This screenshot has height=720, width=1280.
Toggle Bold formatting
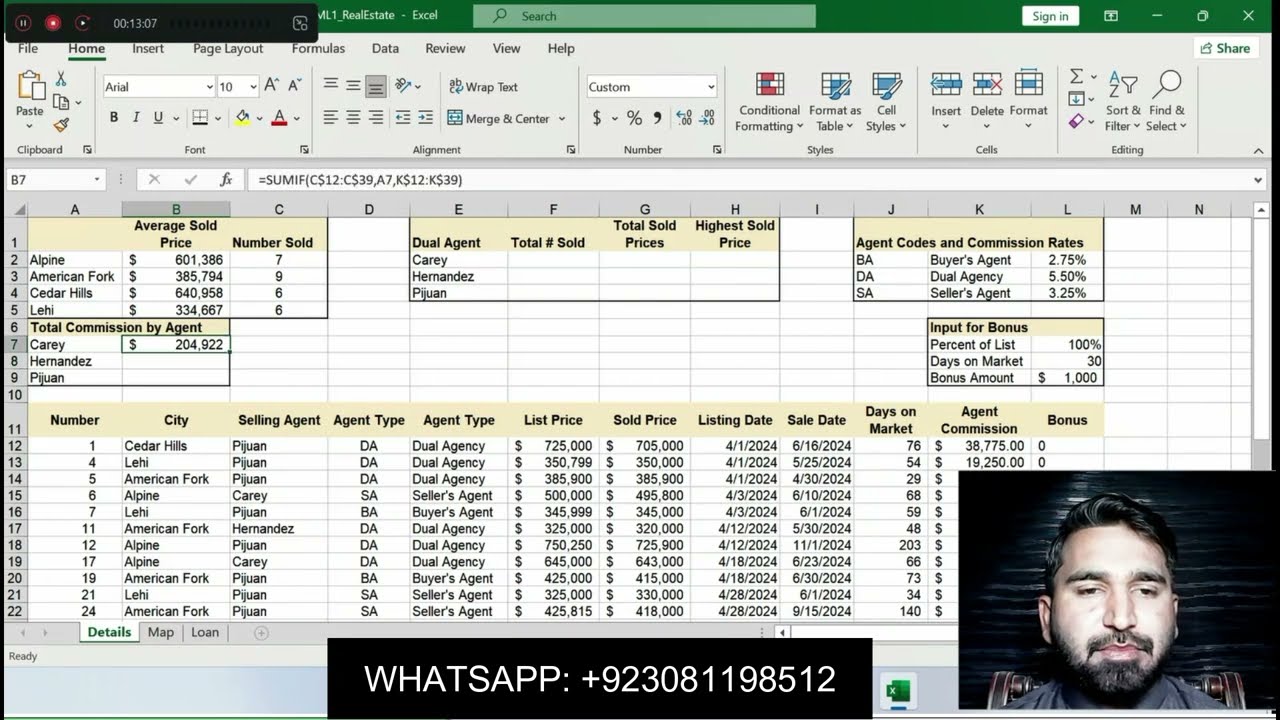pos(113,118)
